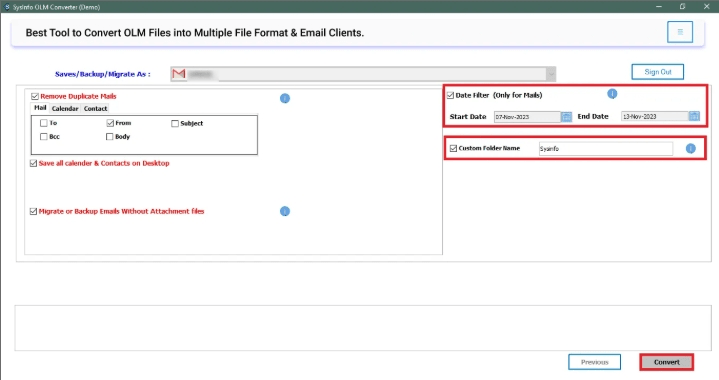The image size is (719, 380).
Task: Click SysInfo app icon in title bar
Action: coord(6,7)
